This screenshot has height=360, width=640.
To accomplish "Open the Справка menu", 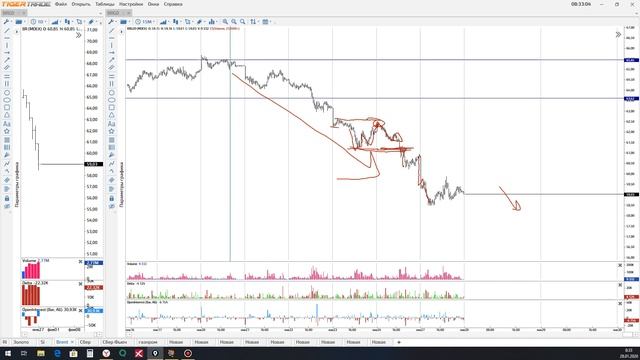I will [x=173, y=4].
